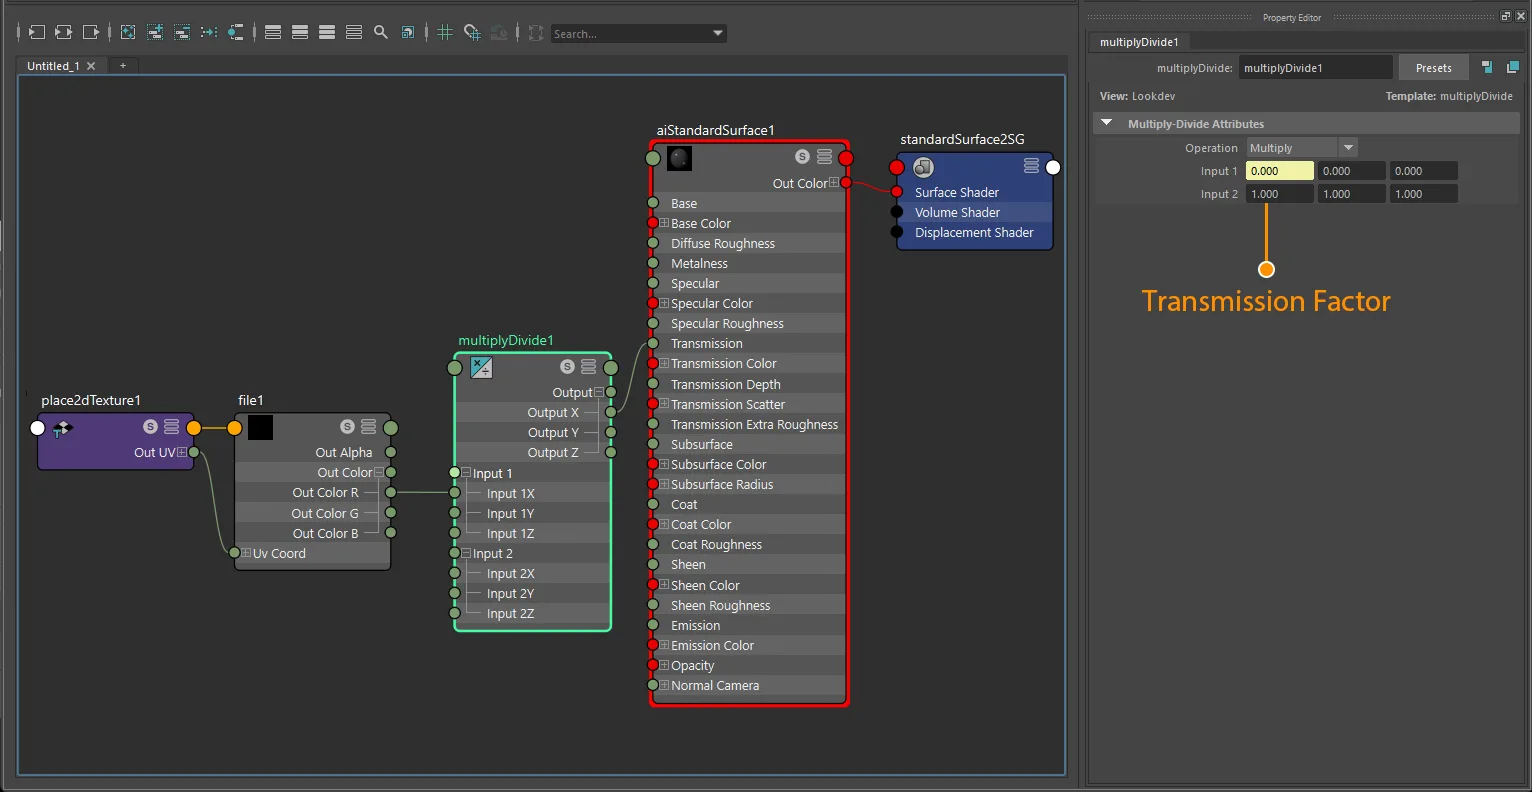
Task: Collapse Out Color on file1 node
Action: coord(378,472)
